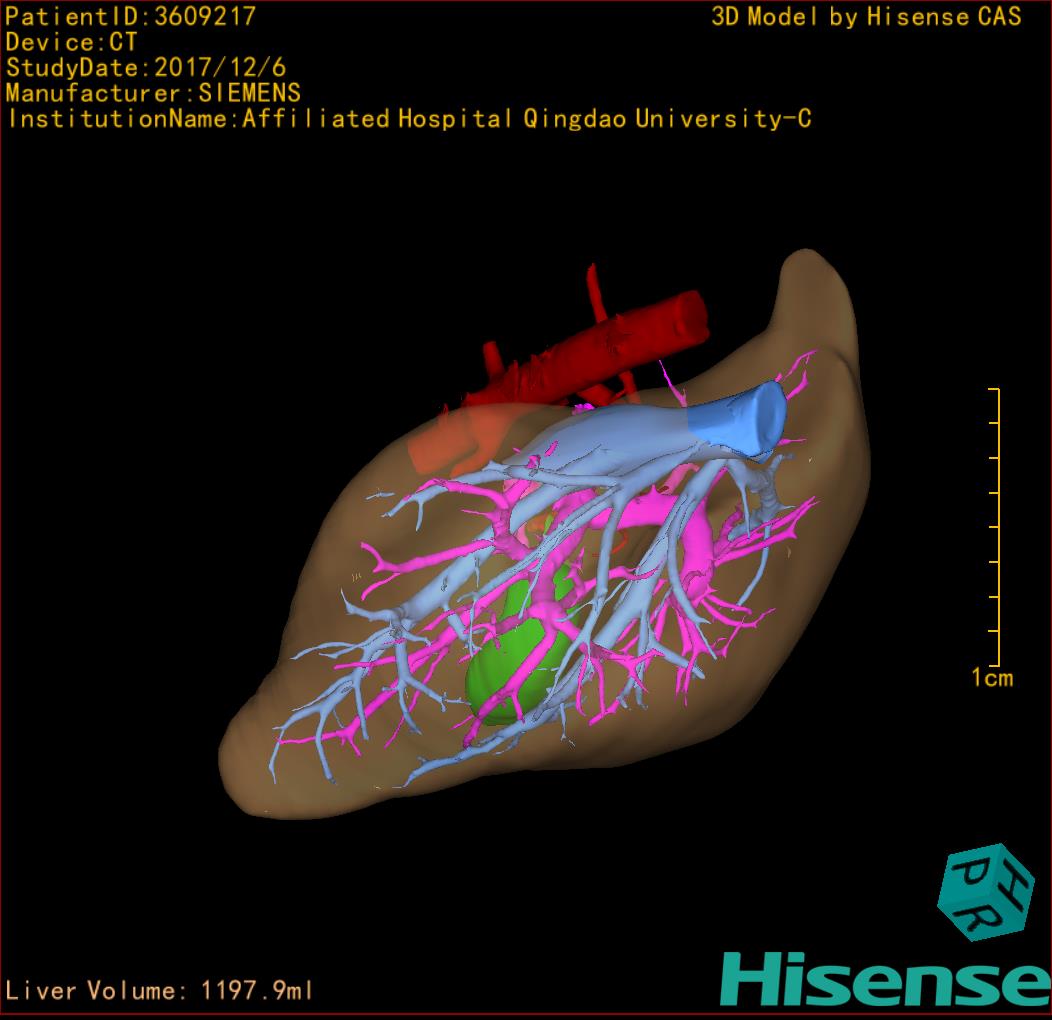Click the Hisense logo
The width and height of the screenshot is (1052, 1020).
pos(886,979)
